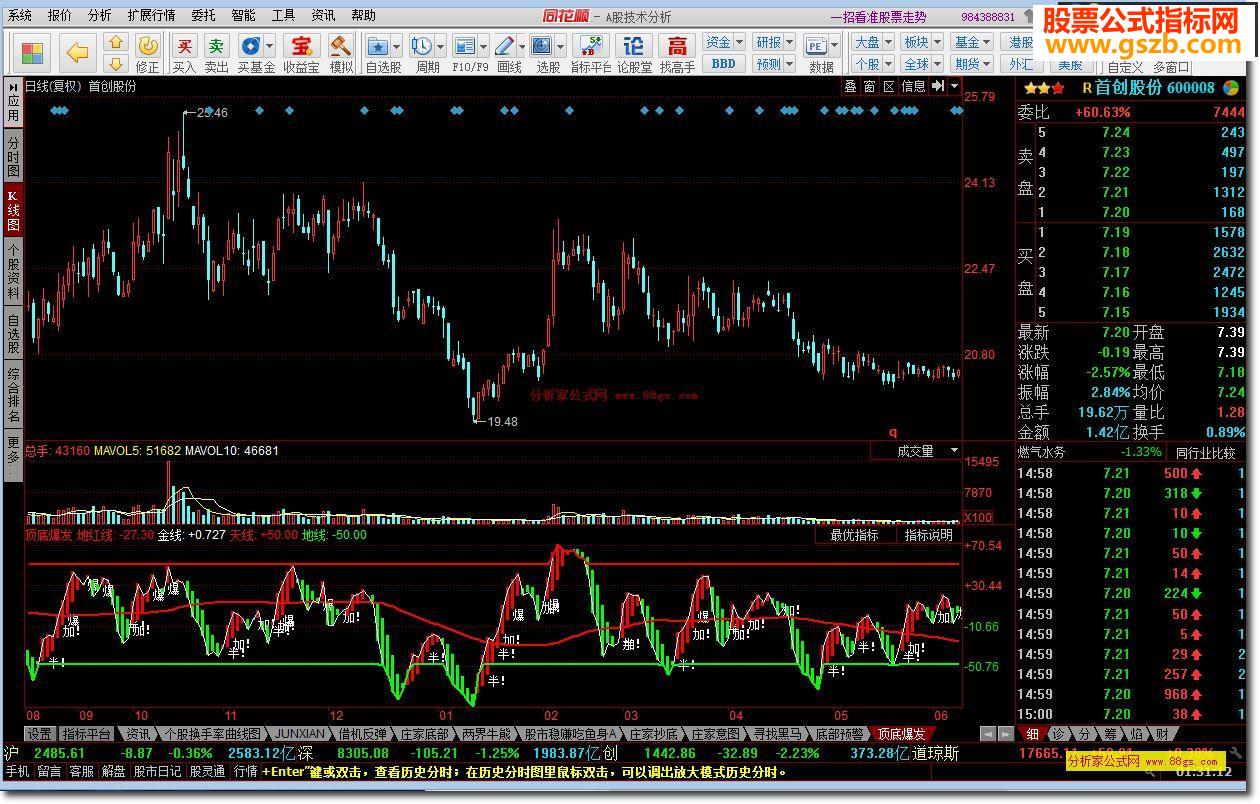Select the 画线 pencil drawing tool

504,46
